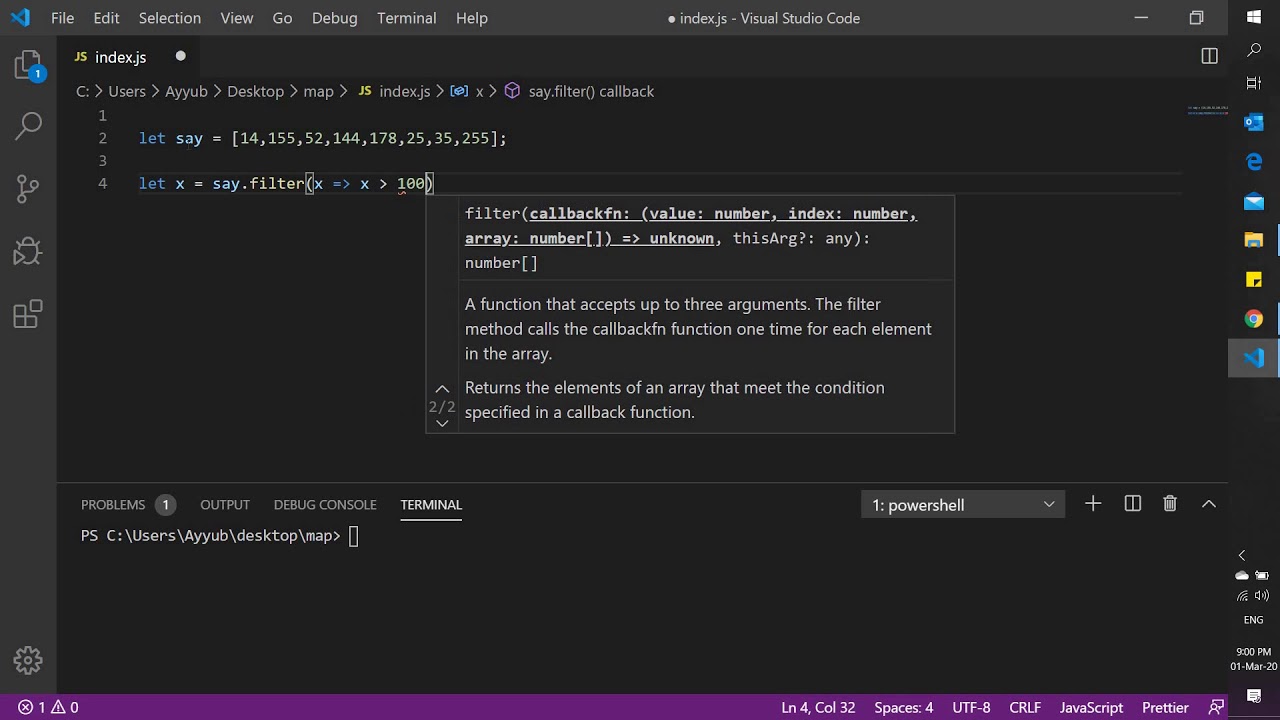
Task: Open the feedback icon in status bar
Action: (1216, 707)
